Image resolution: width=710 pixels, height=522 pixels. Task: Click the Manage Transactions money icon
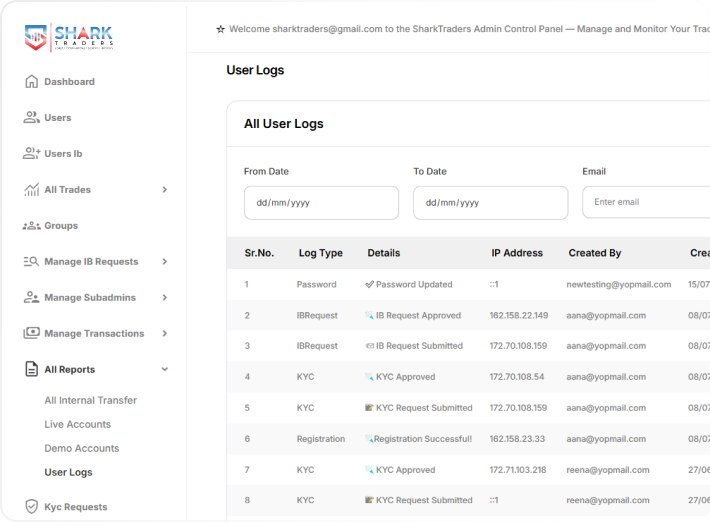(x=31, y=333)
